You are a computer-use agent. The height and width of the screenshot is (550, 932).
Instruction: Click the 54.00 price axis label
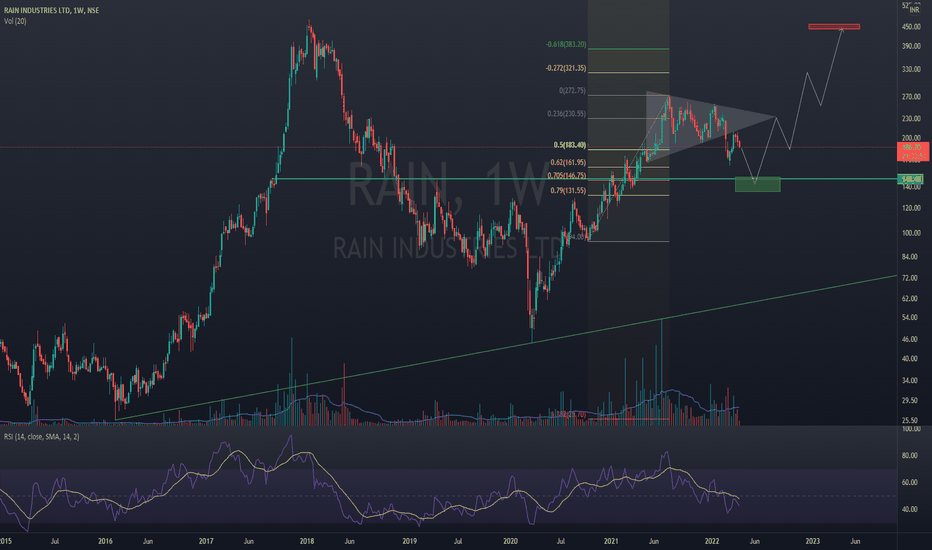tap(910, 318)
